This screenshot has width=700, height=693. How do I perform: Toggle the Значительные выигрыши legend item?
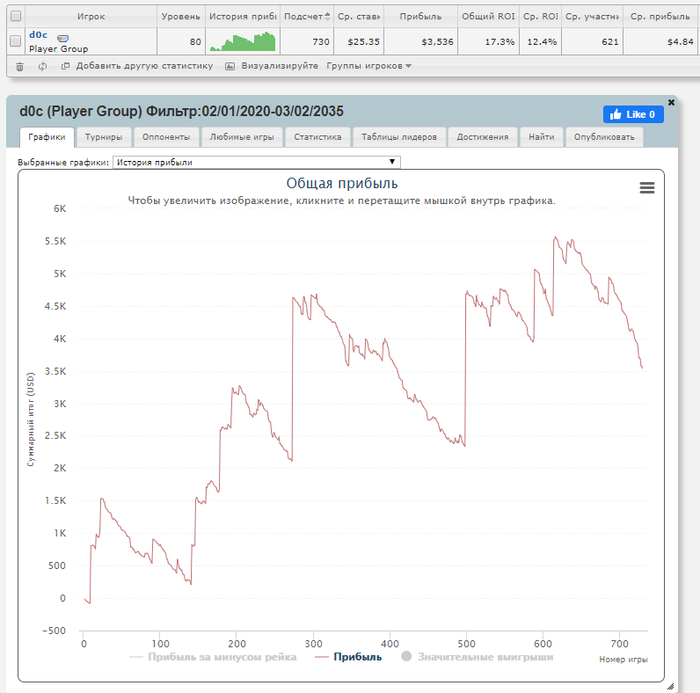point(477,657)
